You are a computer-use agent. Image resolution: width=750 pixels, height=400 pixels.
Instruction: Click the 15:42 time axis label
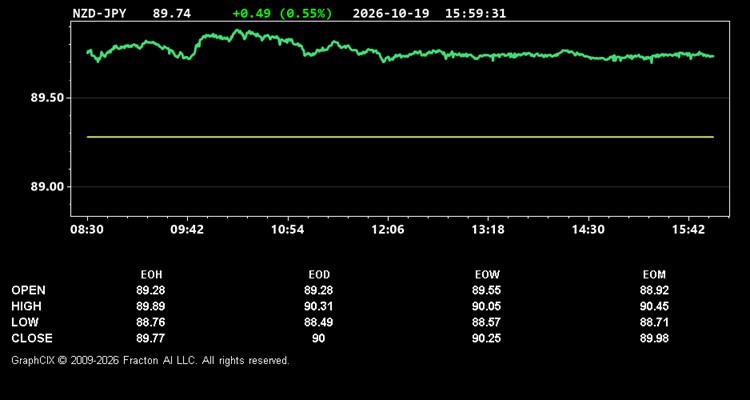[x=688, y=230]
